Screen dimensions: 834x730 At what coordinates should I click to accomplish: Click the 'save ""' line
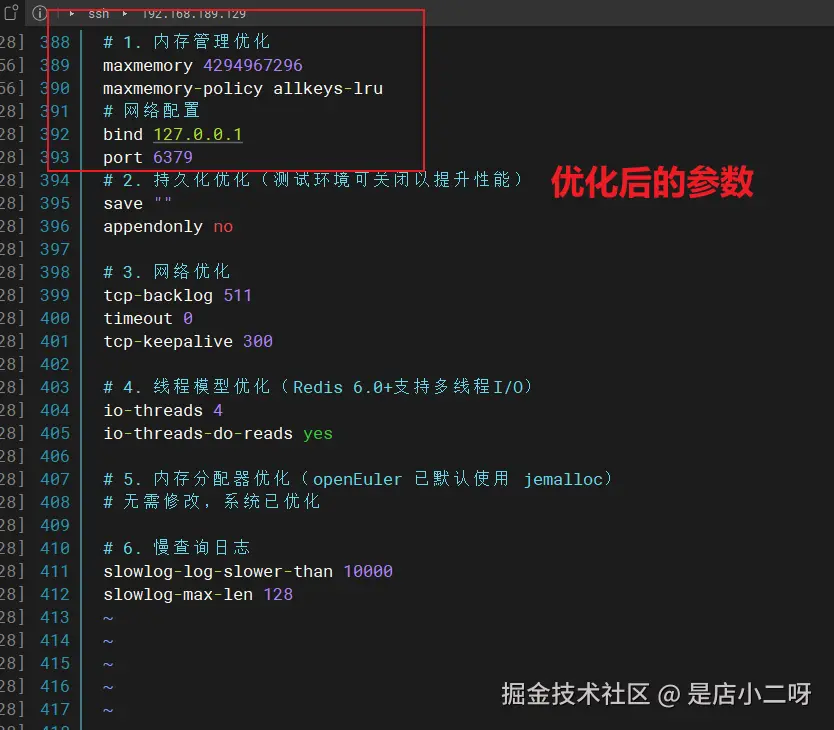tap(137, 203)
